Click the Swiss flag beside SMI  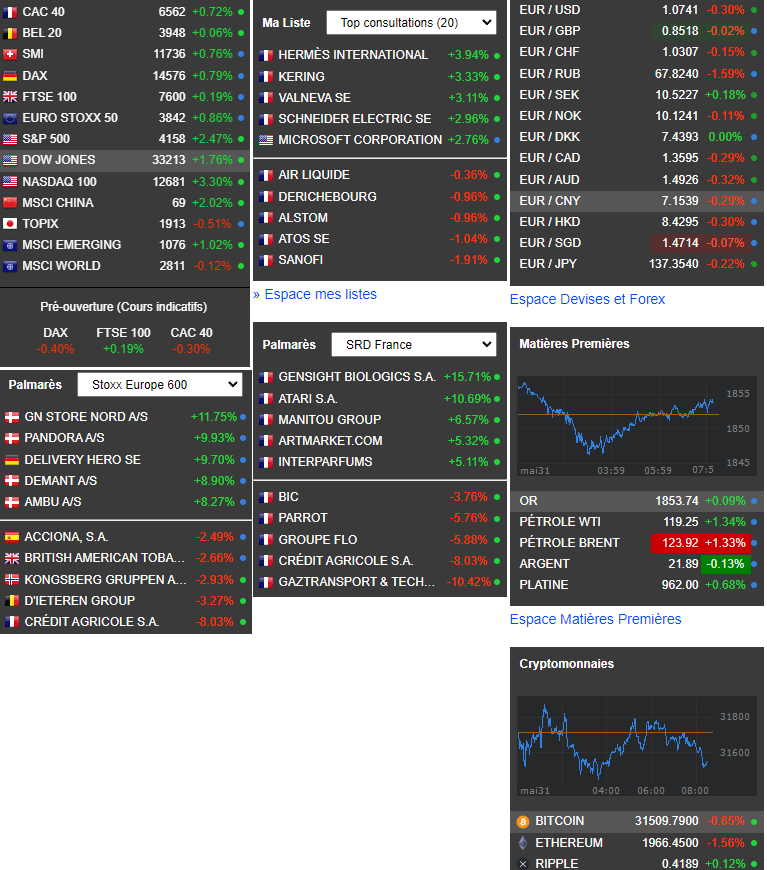tap(10, 54)
